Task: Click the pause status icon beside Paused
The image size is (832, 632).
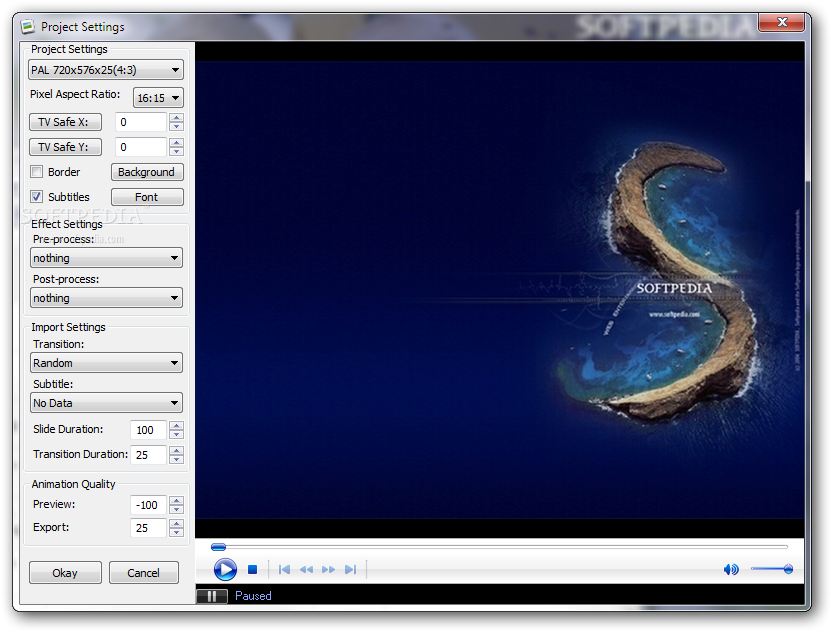Action: (212, 596)
